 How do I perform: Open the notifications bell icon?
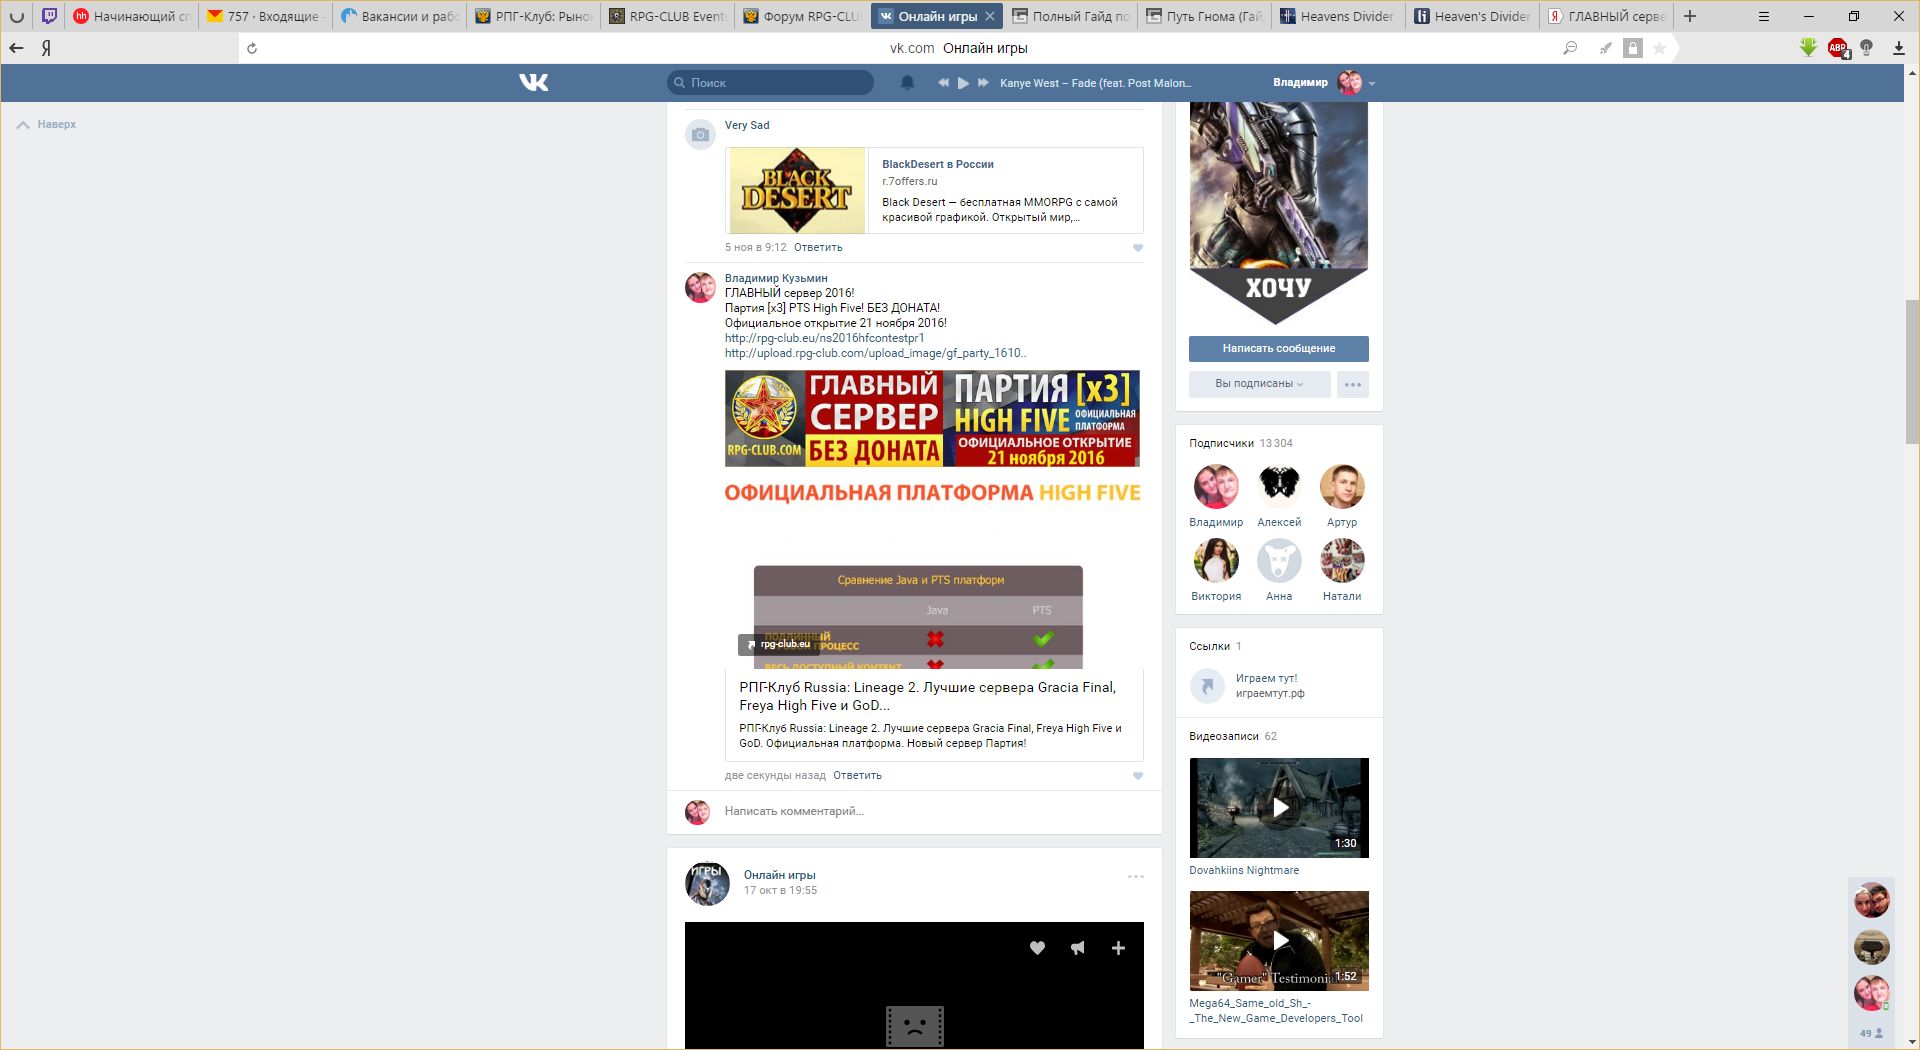coord(907,83)
